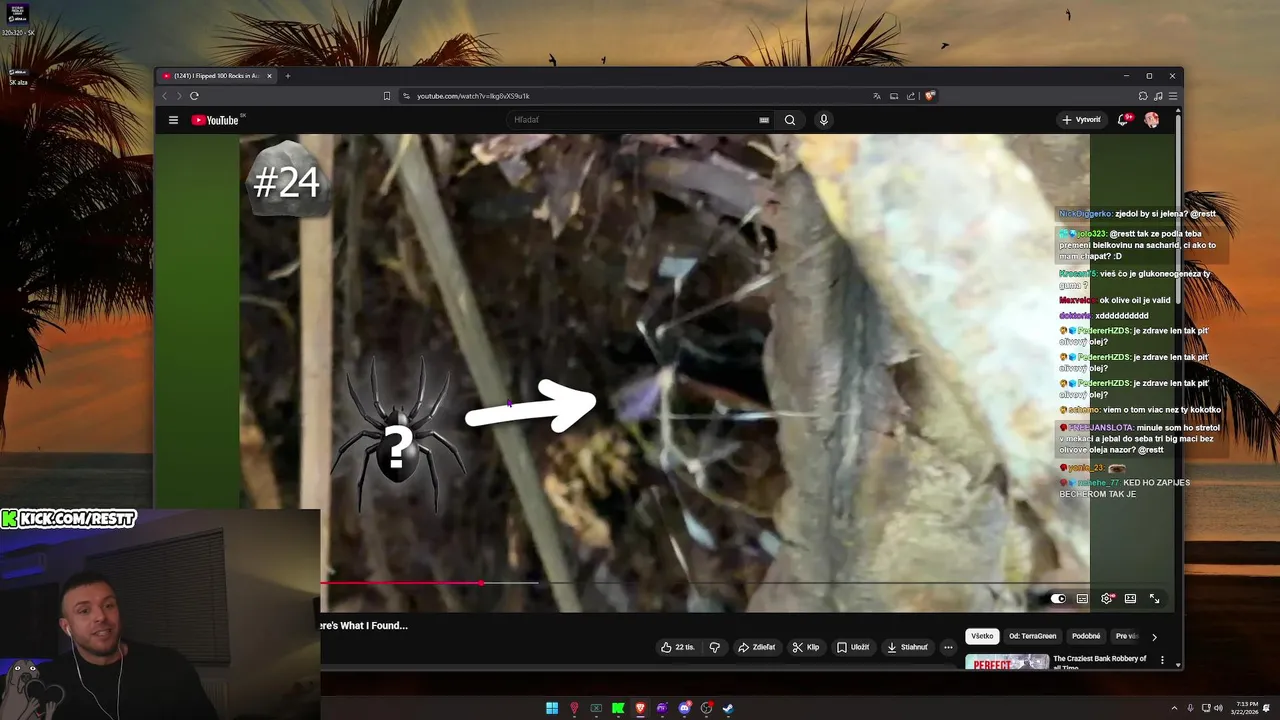Click the translate page icon in address bar
The width and height of the screenshot is (1280, 720).
click(x=877, y=96)
